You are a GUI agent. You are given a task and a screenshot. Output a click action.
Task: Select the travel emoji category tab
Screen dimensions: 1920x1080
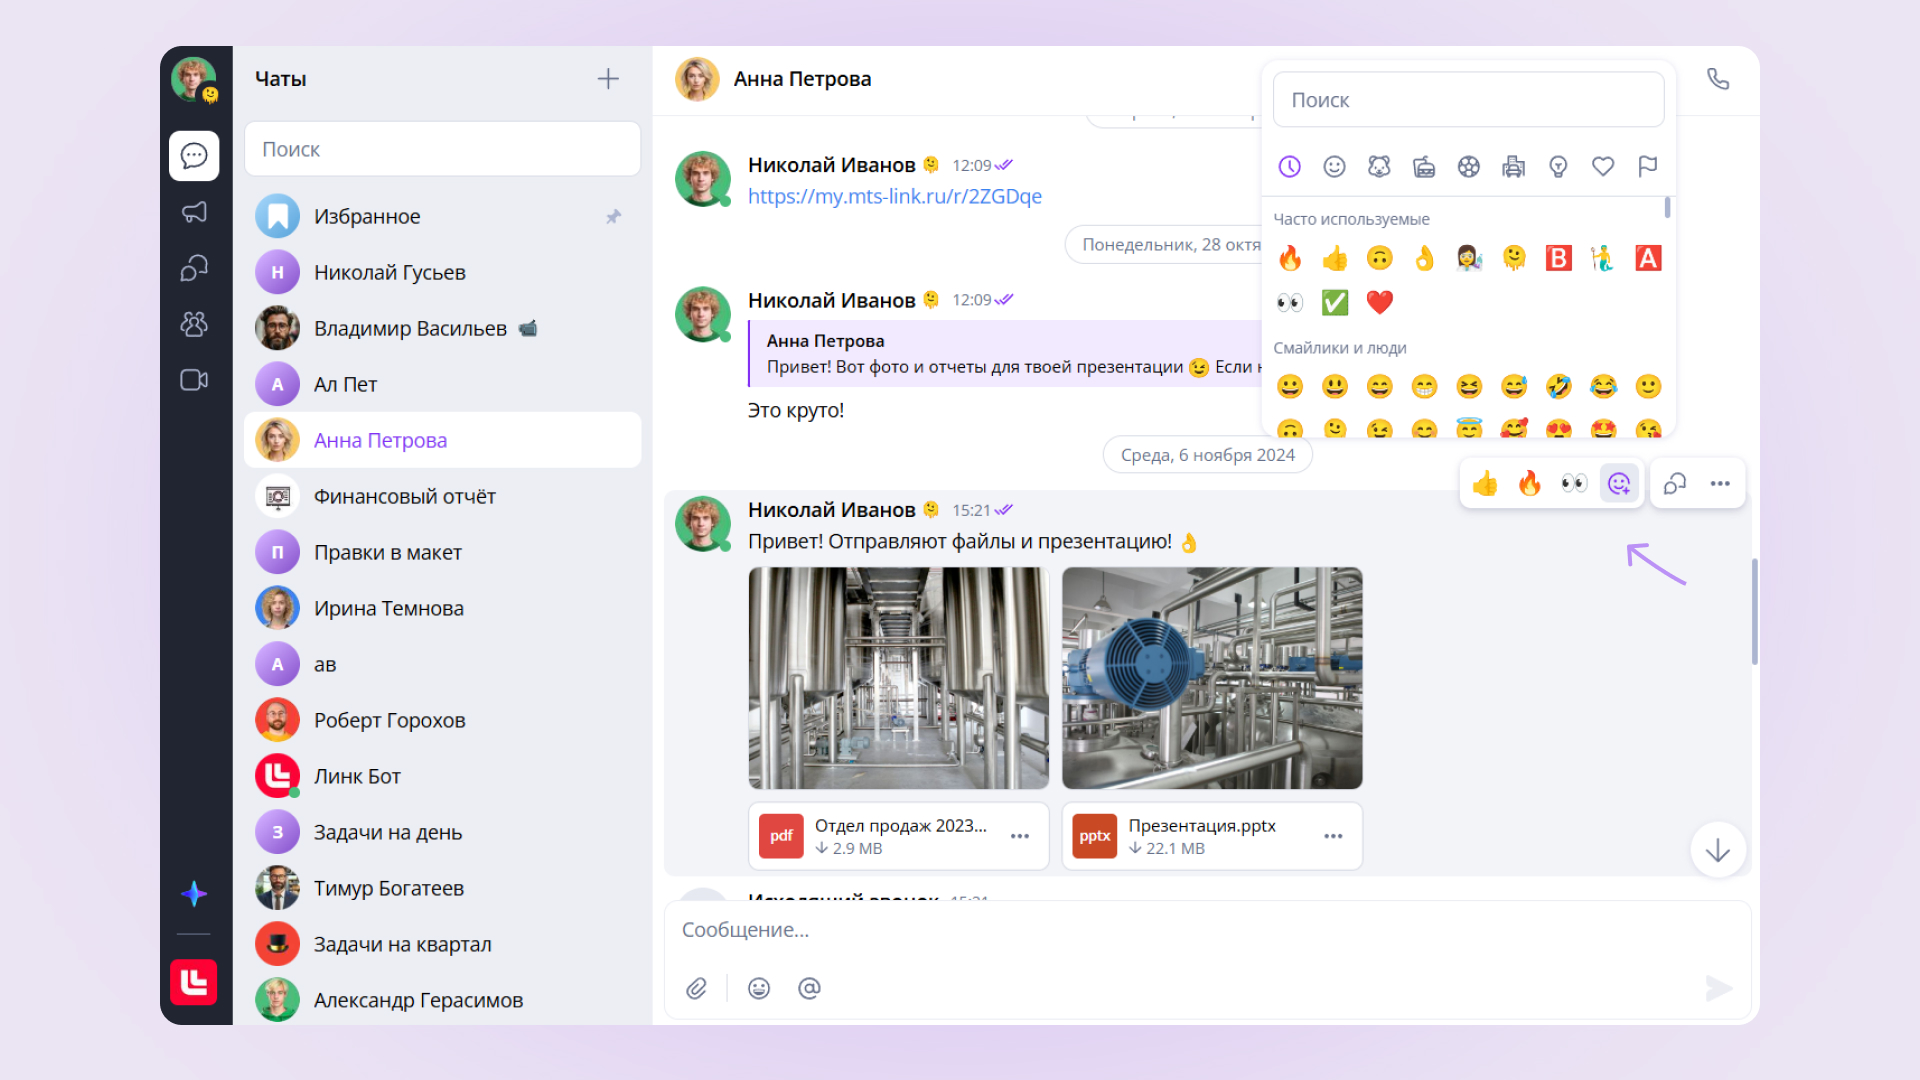pos(1513,167)
